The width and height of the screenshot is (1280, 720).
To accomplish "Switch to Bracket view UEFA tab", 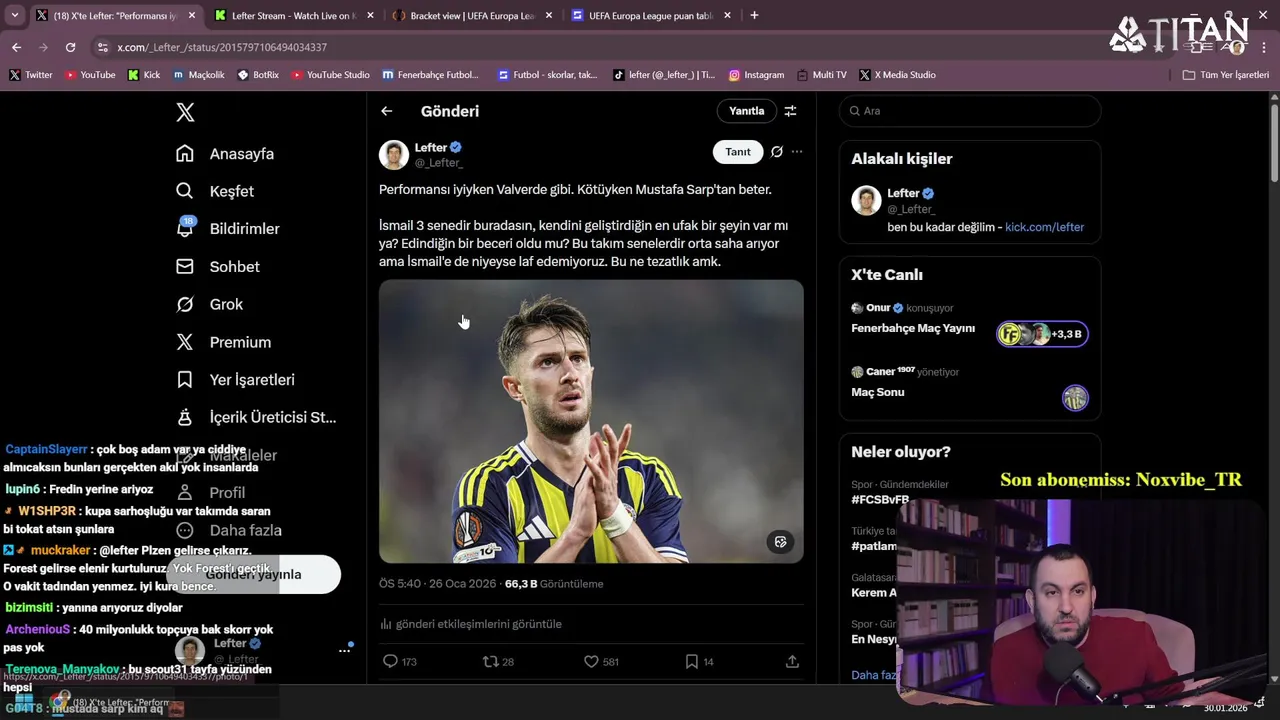I will coord(472,16).
